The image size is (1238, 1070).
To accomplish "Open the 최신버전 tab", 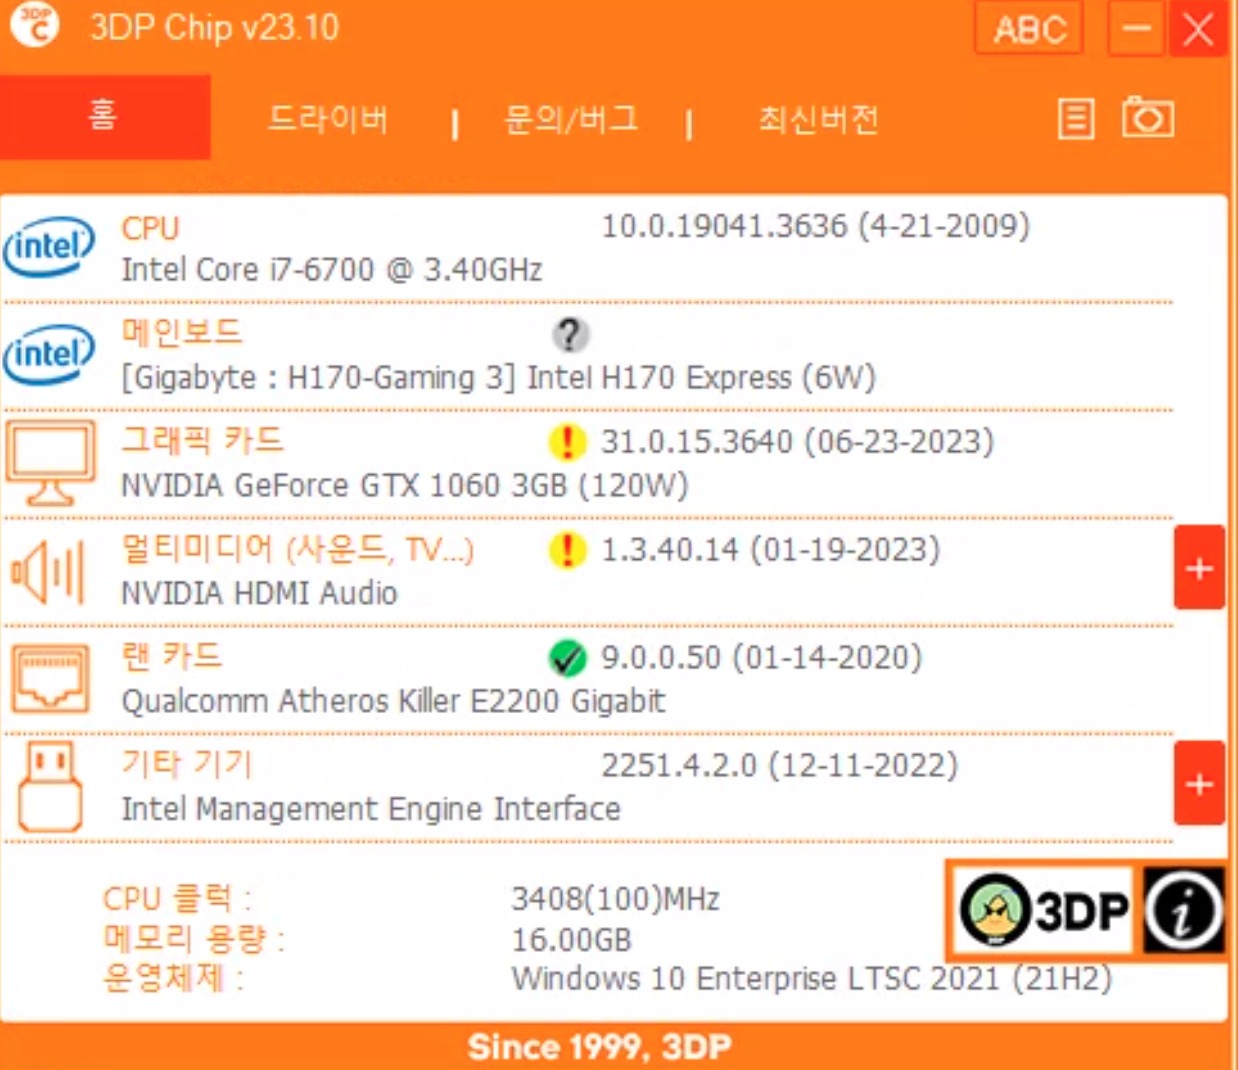I will click(x=818, y=119).
